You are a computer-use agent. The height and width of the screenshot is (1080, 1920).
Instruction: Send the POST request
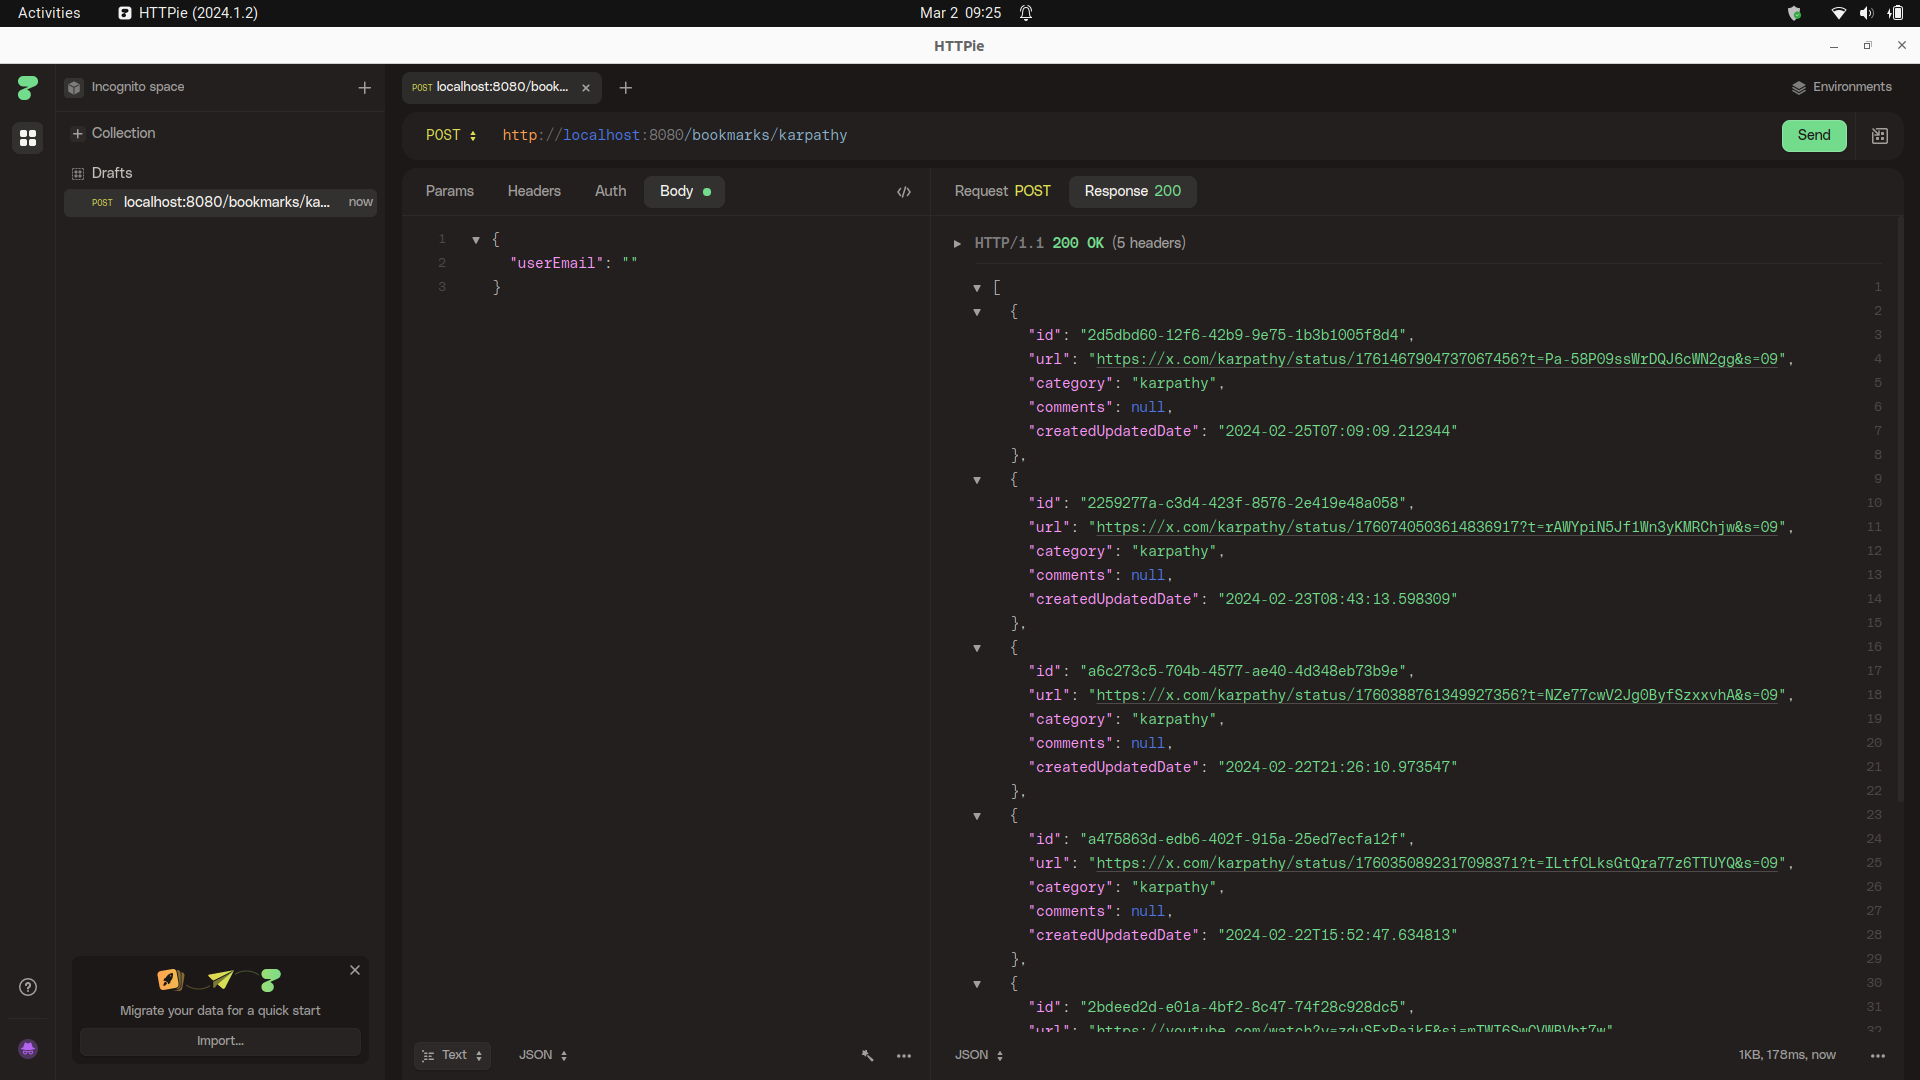coord(1814,136)
